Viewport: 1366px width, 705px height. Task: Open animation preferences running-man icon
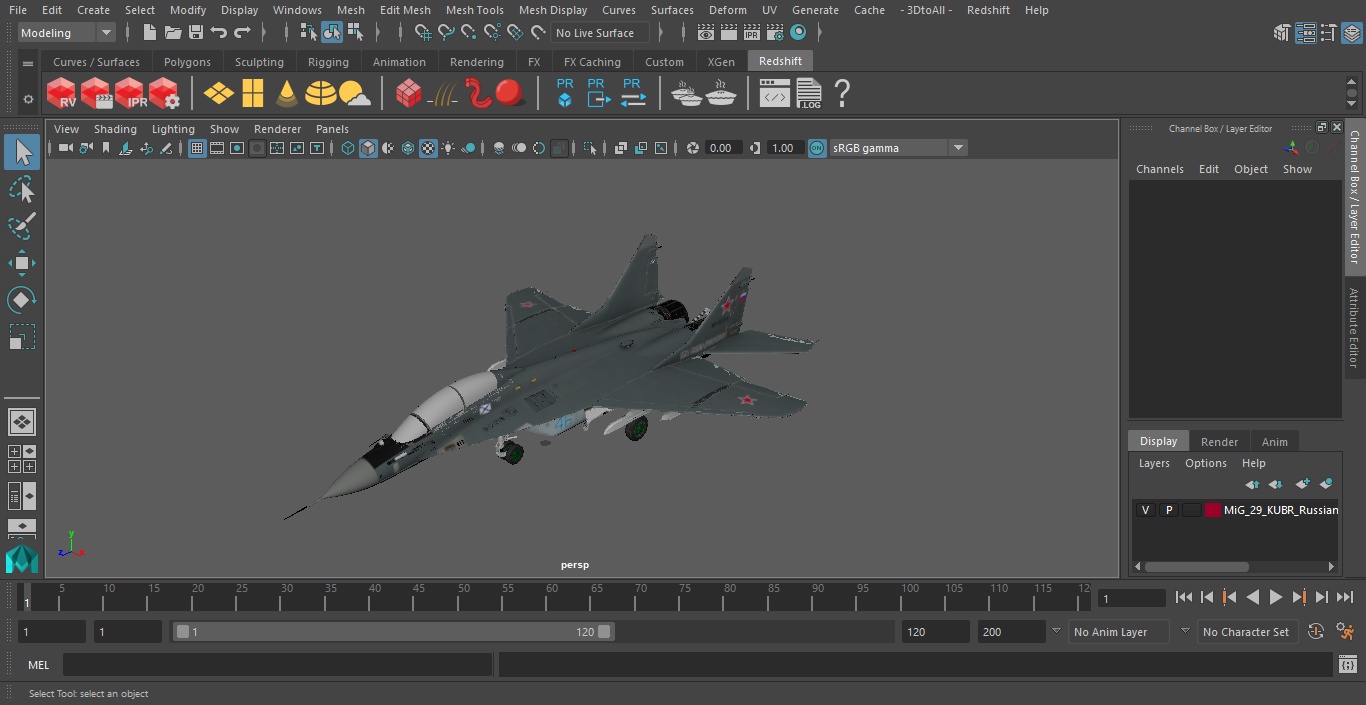pos(1346,632)
